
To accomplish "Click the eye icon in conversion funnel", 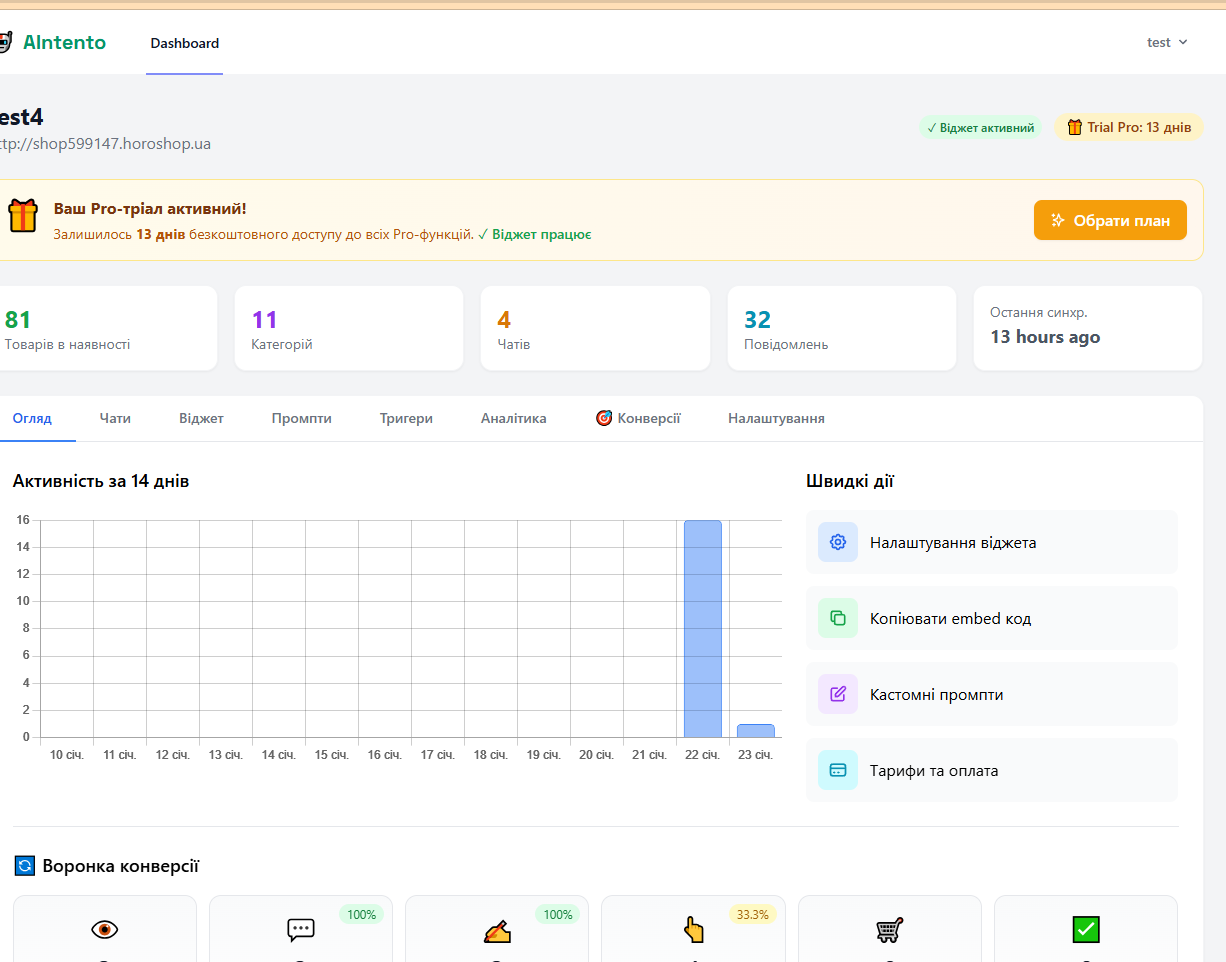I will [x=104, y=929].
